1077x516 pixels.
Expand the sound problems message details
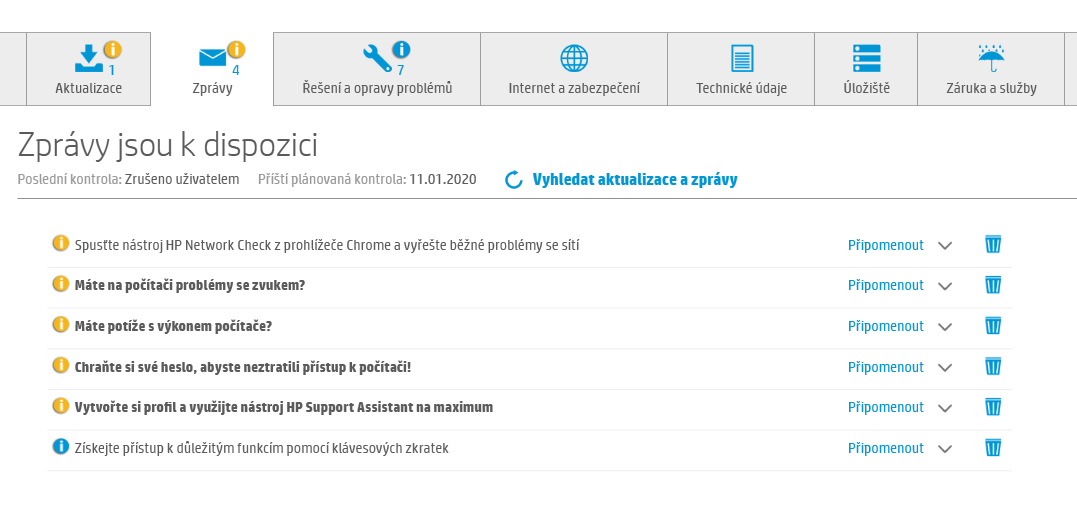(x=945, y=286)
